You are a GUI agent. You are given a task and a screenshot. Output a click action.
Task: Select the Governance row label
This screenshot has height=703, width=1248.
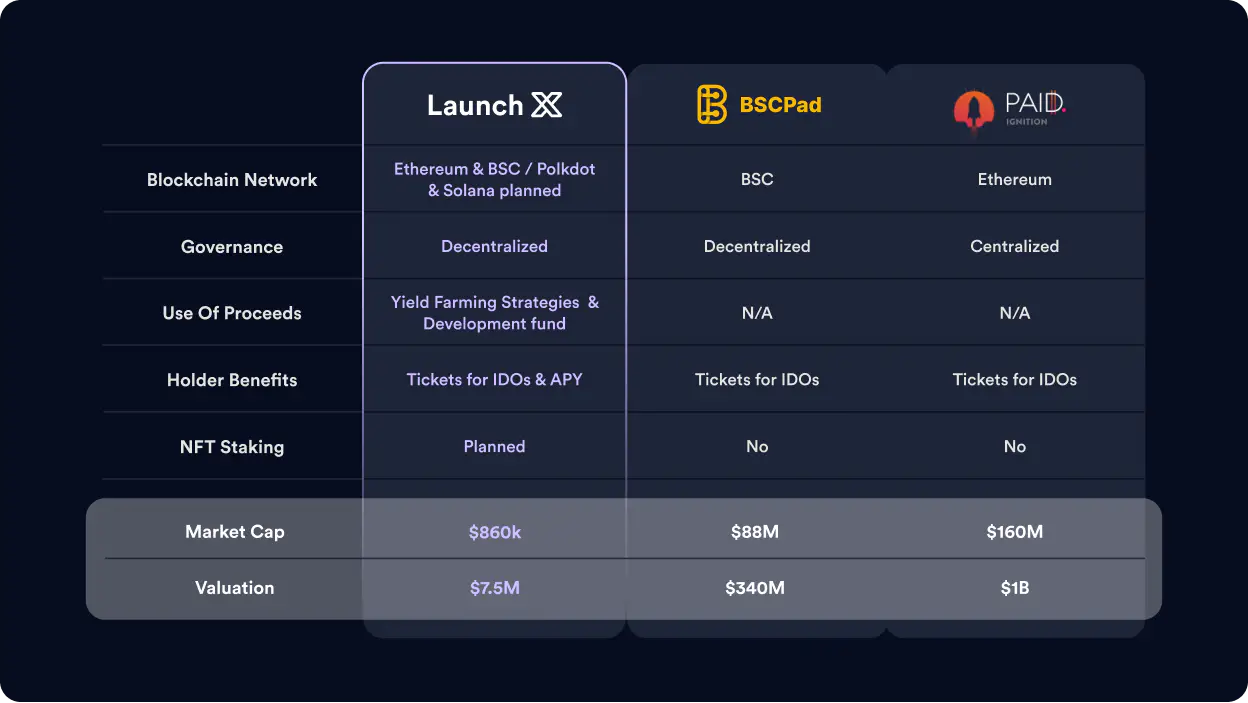232,247
